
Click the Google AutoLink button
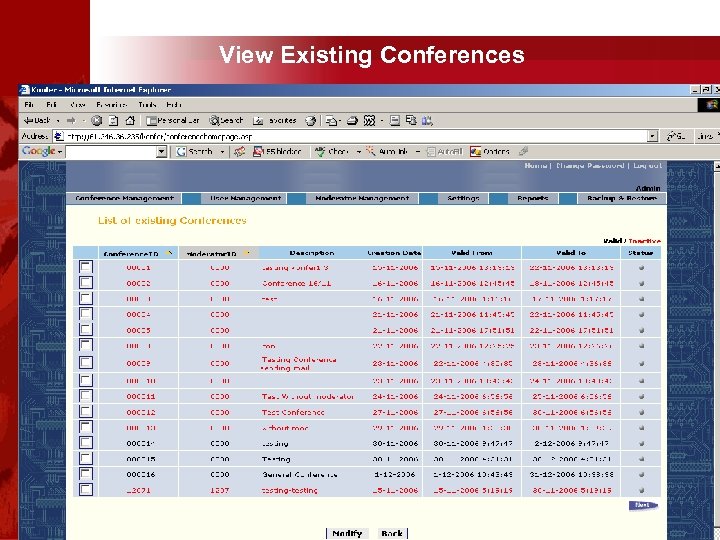coord(387,152)
